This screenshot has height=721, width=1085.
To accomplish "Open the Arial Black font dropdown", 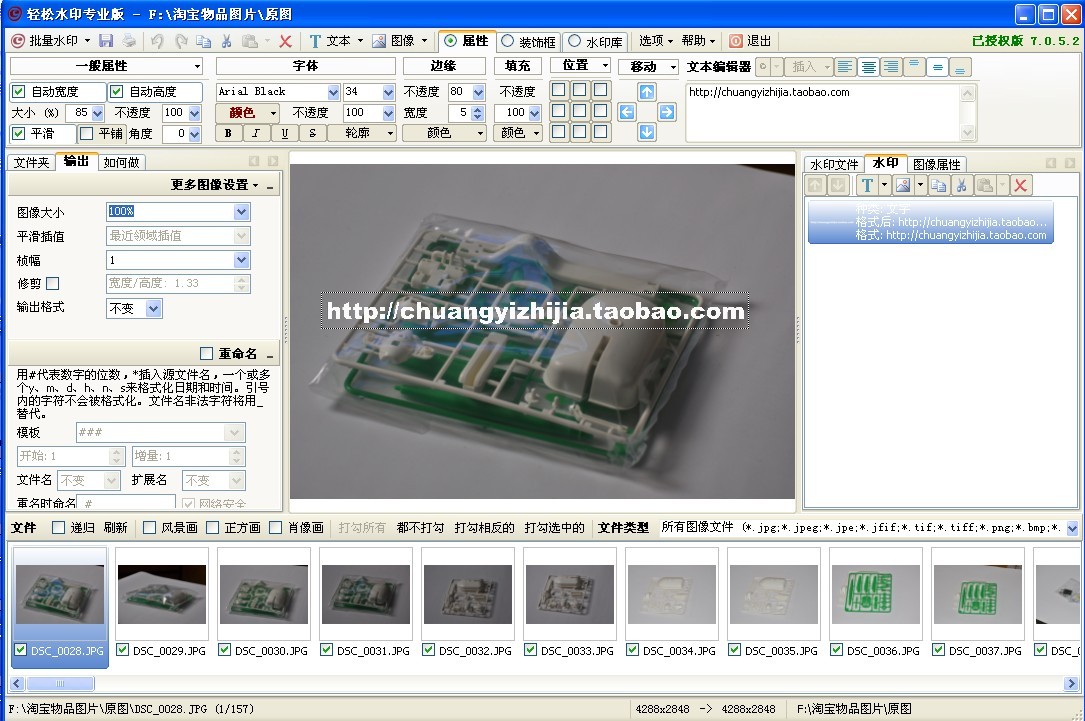I will (333, 92).
